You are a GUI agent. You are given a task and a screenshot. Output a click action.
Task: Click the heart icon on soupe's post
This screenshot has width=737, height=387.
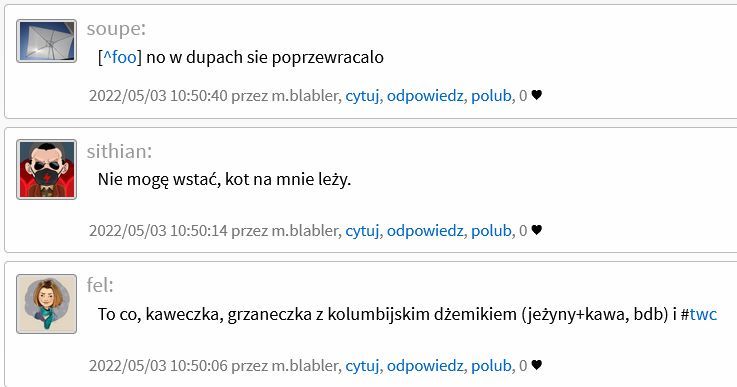pyautogui.click(x=537, y=95)
